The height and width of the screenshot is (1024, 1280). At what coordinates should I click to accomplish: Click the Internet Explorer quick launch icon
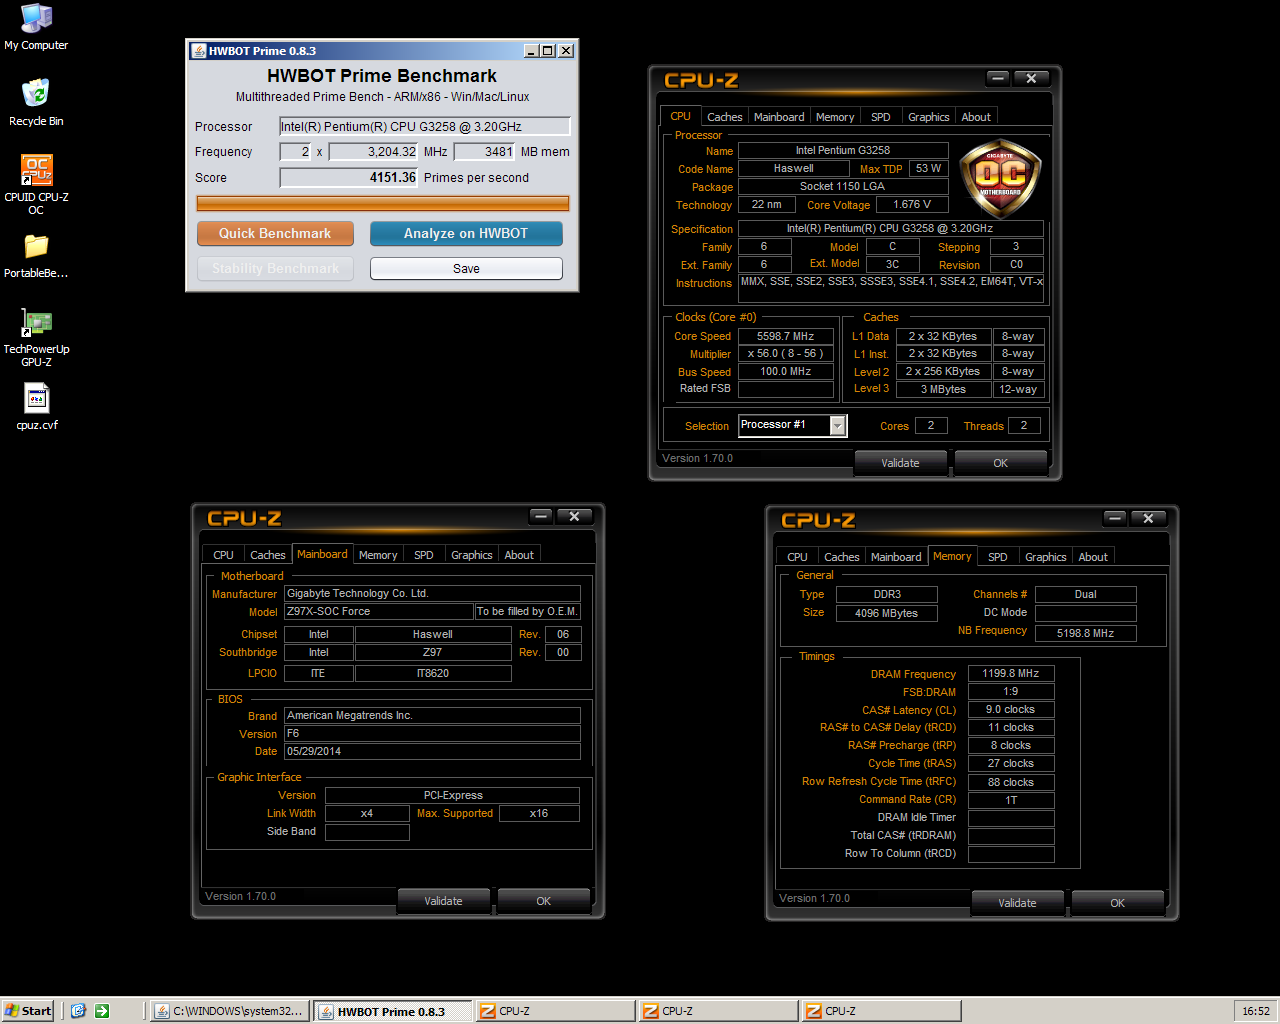tap(78, 1011)
